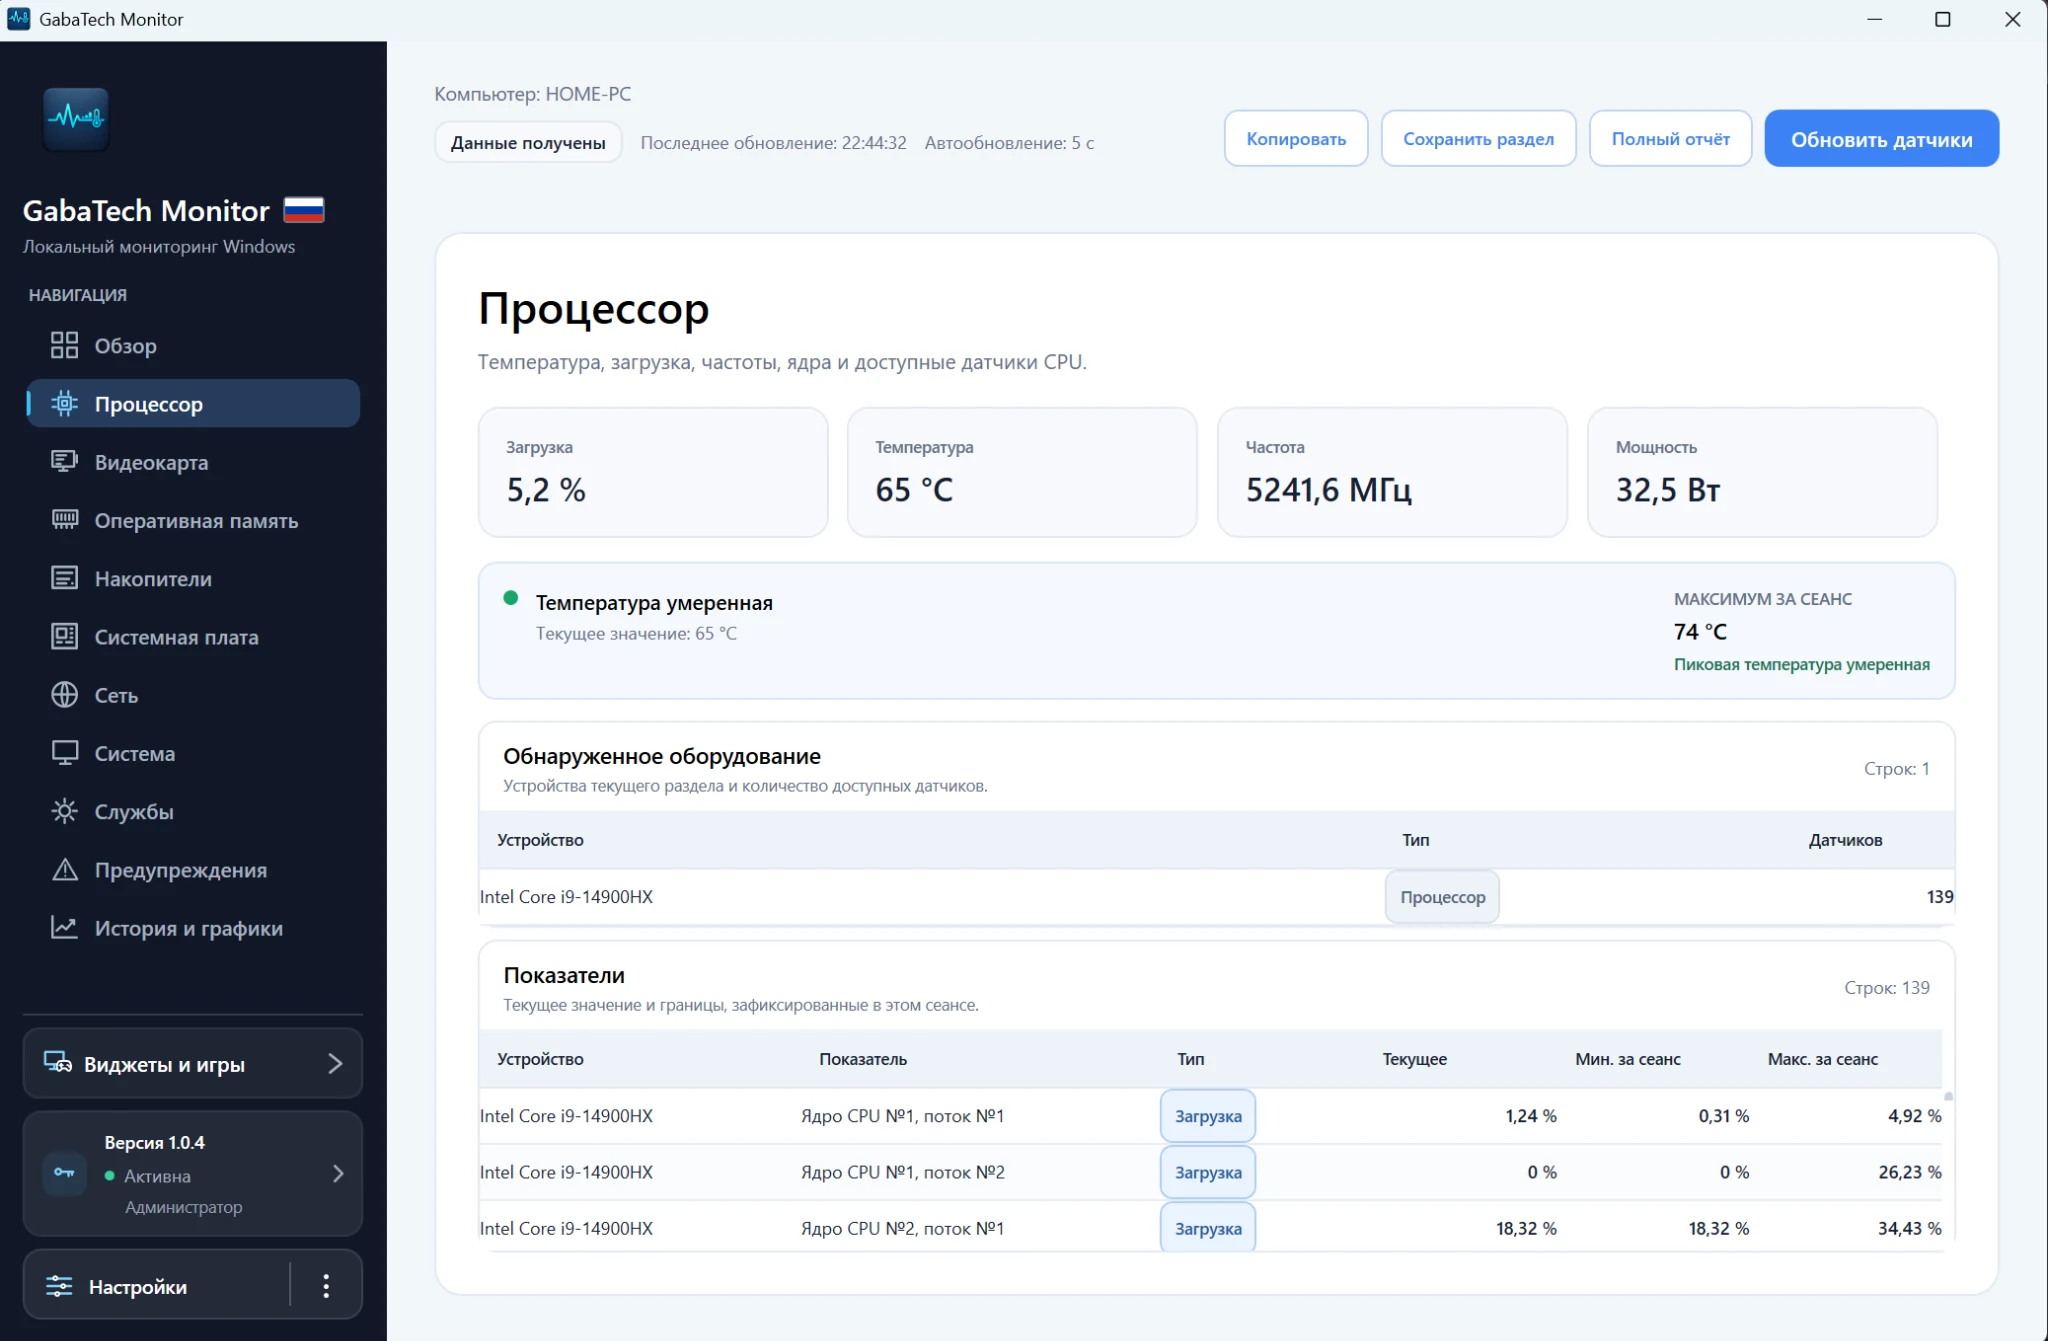Screen dimensions: 2048x1341
Task: Click Ядро CPU №2, поток №1 cell
Action: click(902, 1227)
